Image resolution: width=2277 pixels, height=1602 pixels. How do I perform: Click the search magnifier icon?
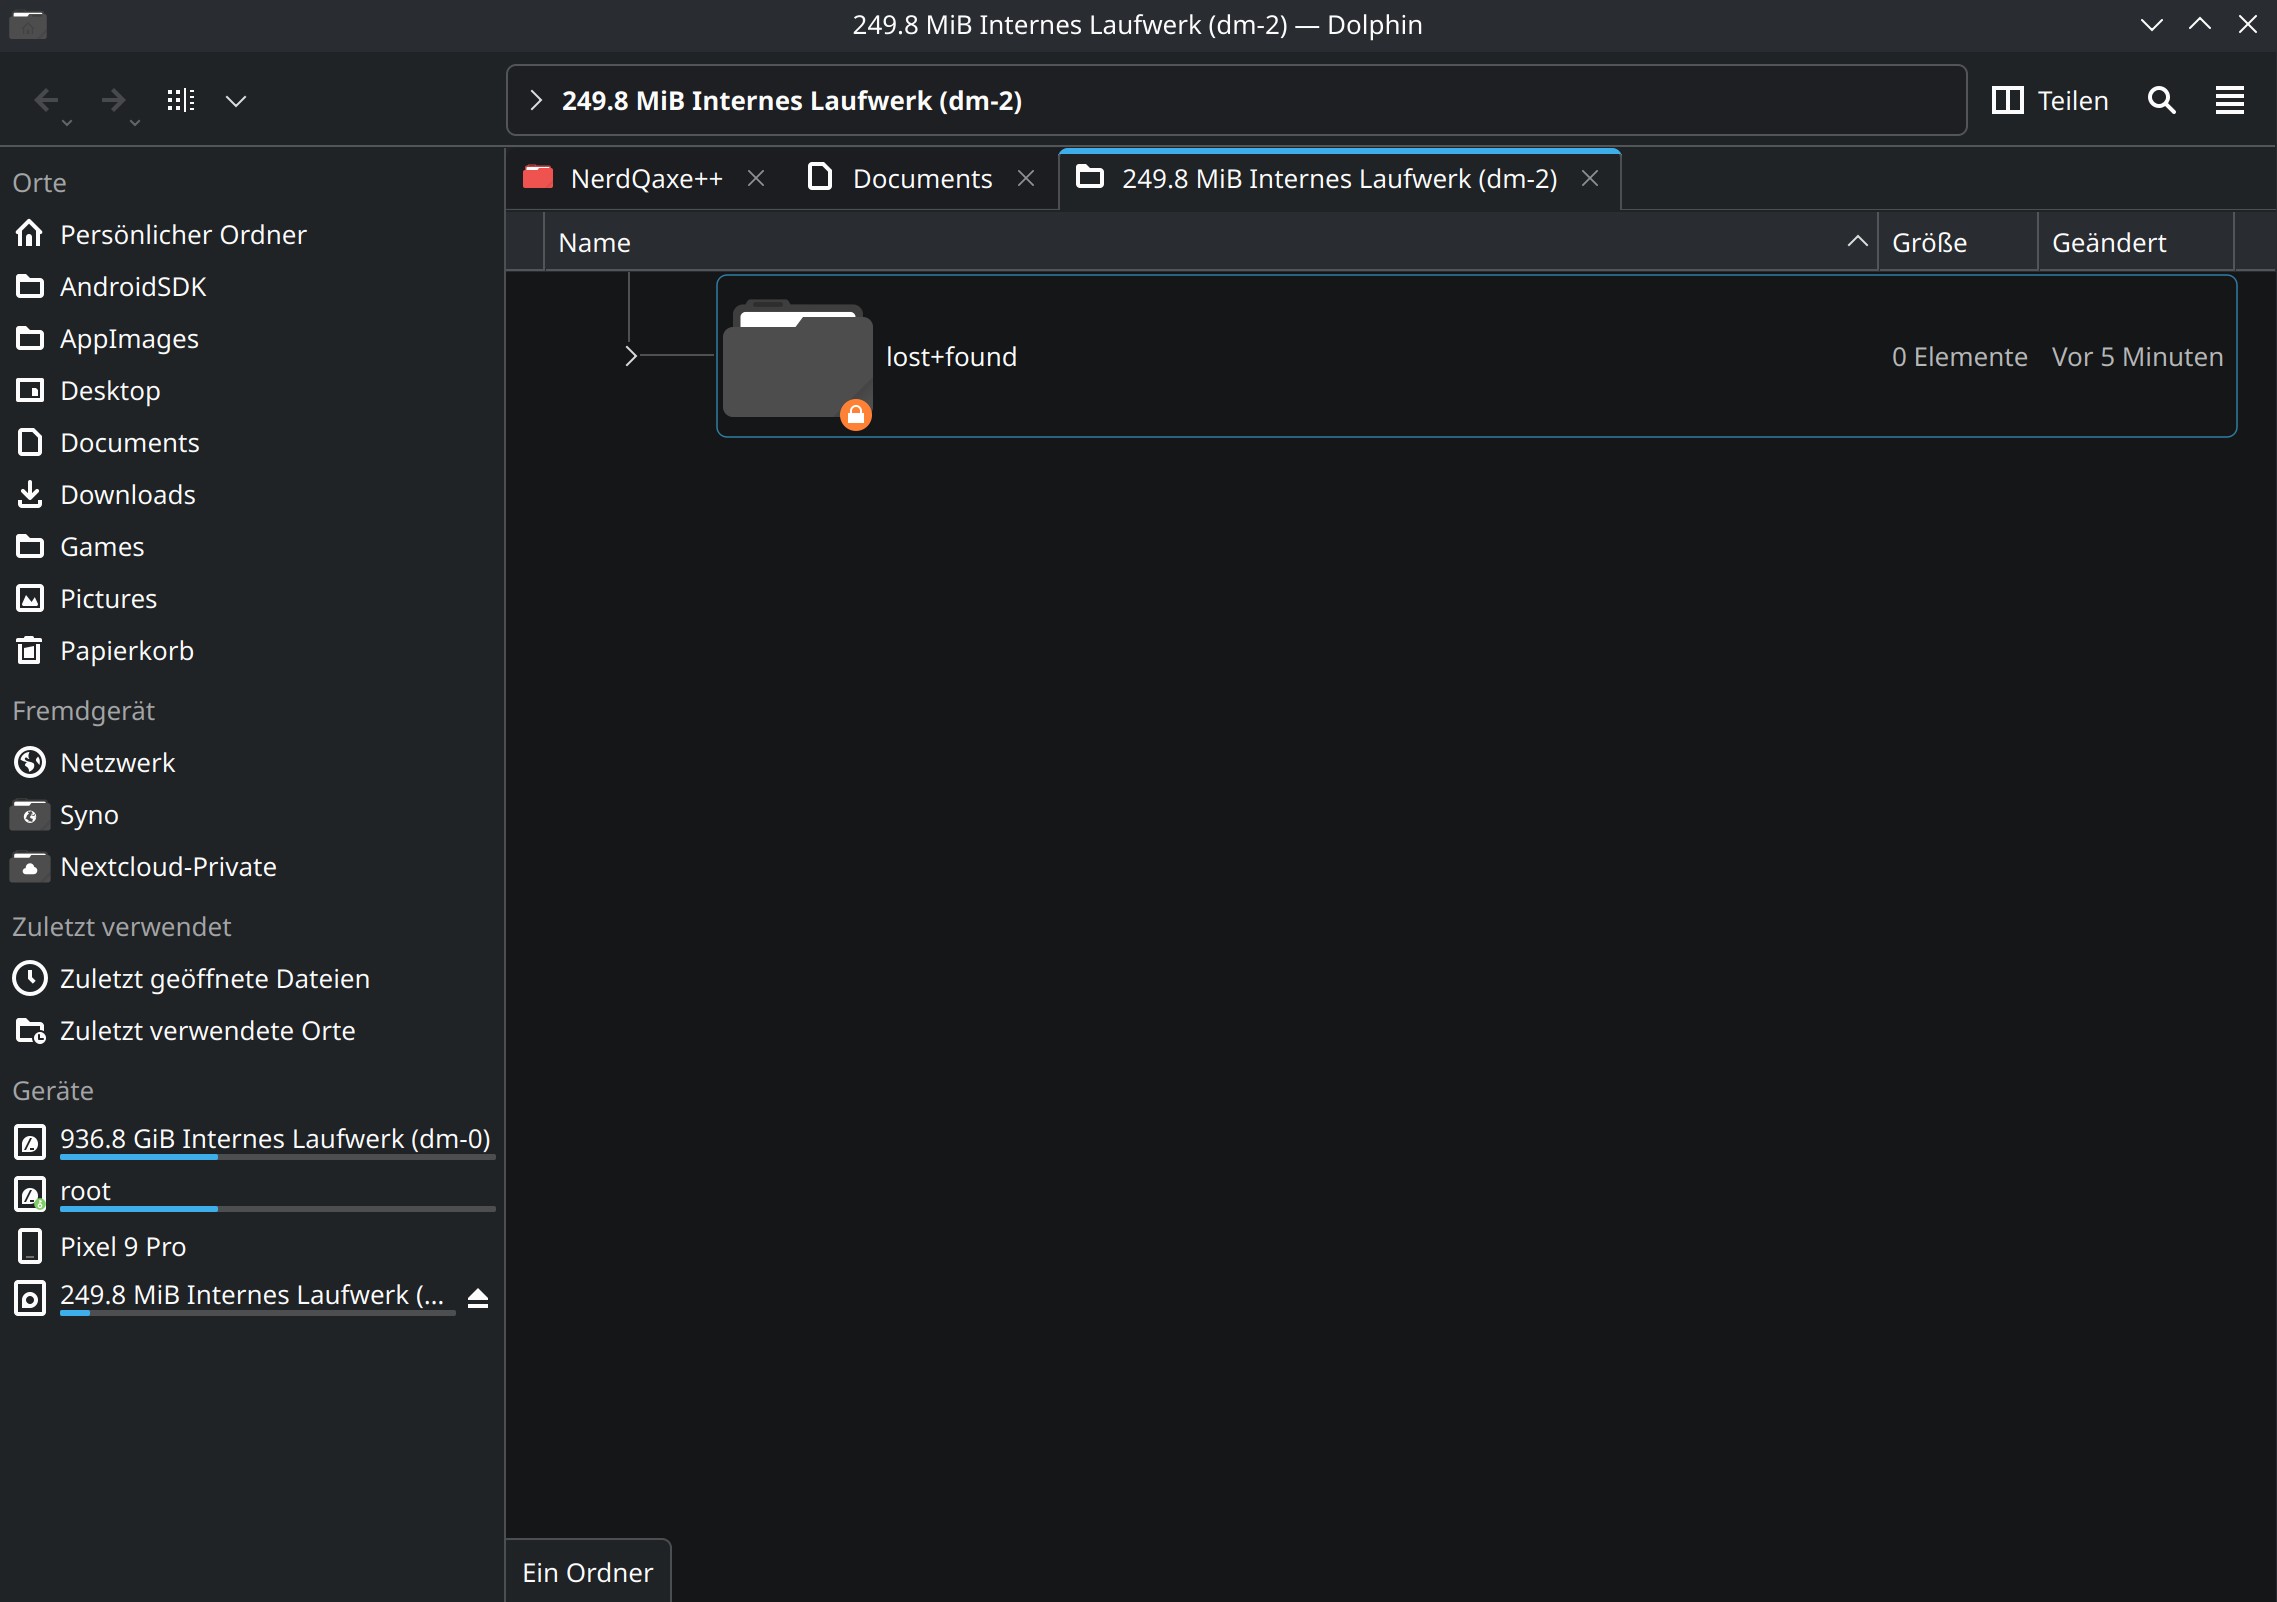[x=2161, y=100]
